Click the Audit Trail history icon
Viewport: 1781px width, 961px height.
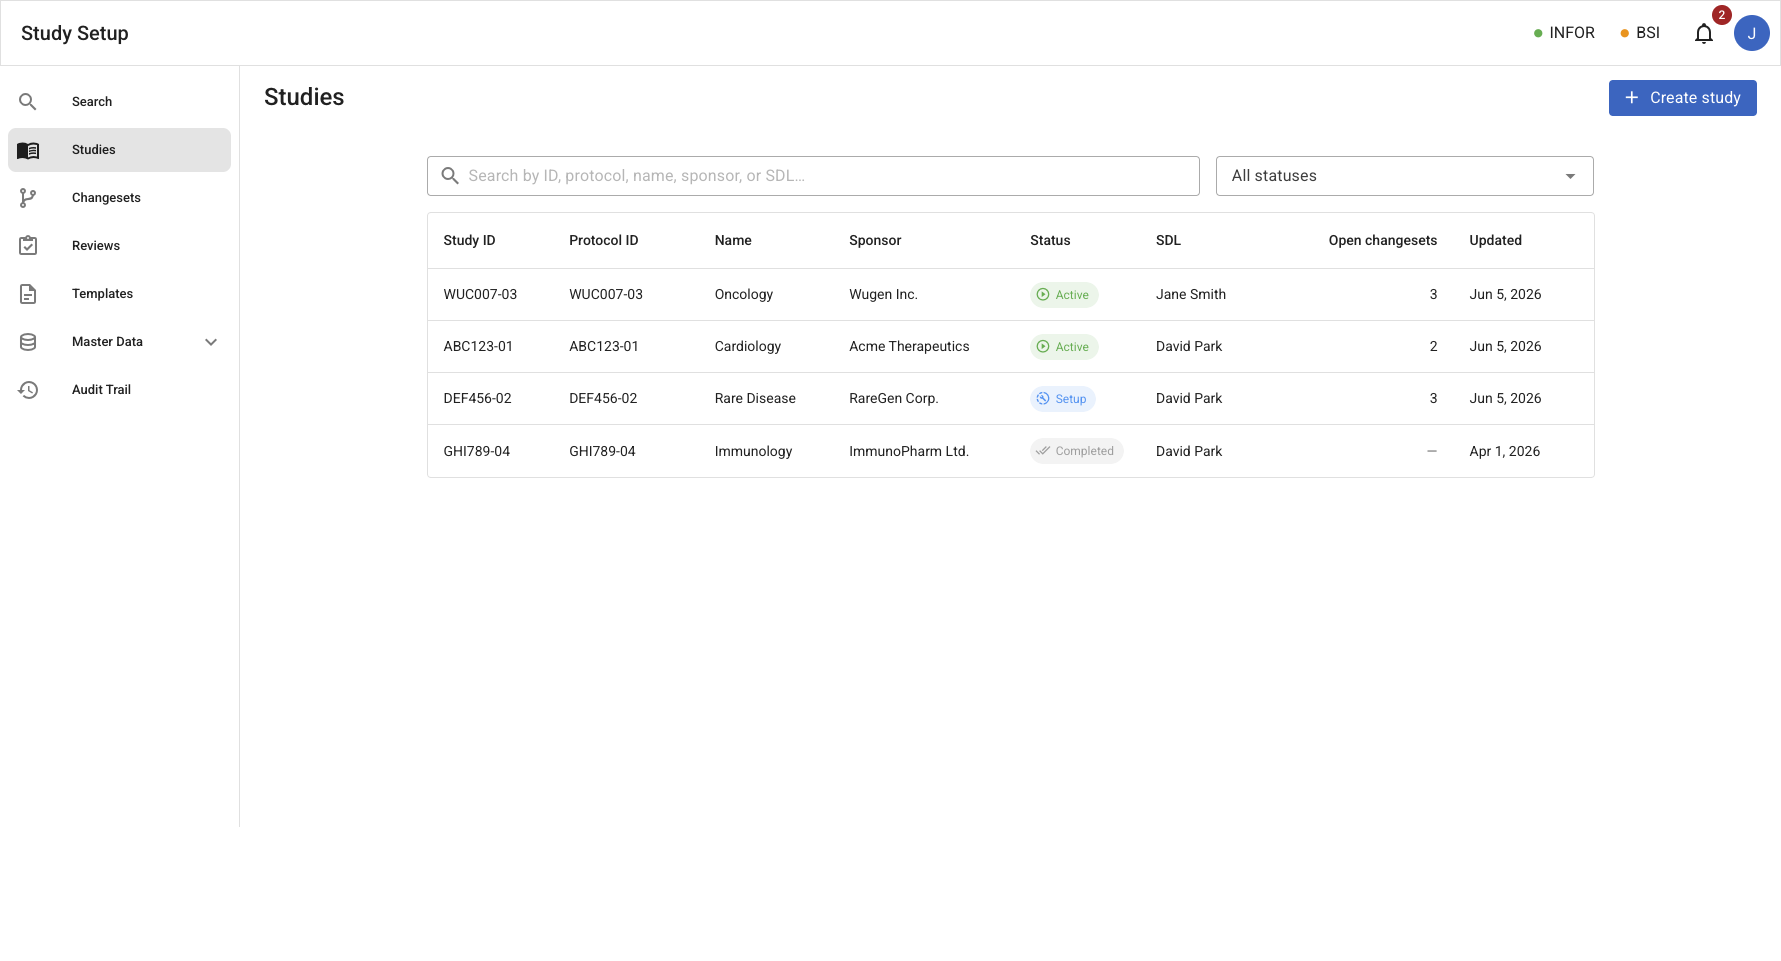click(28, 390)
